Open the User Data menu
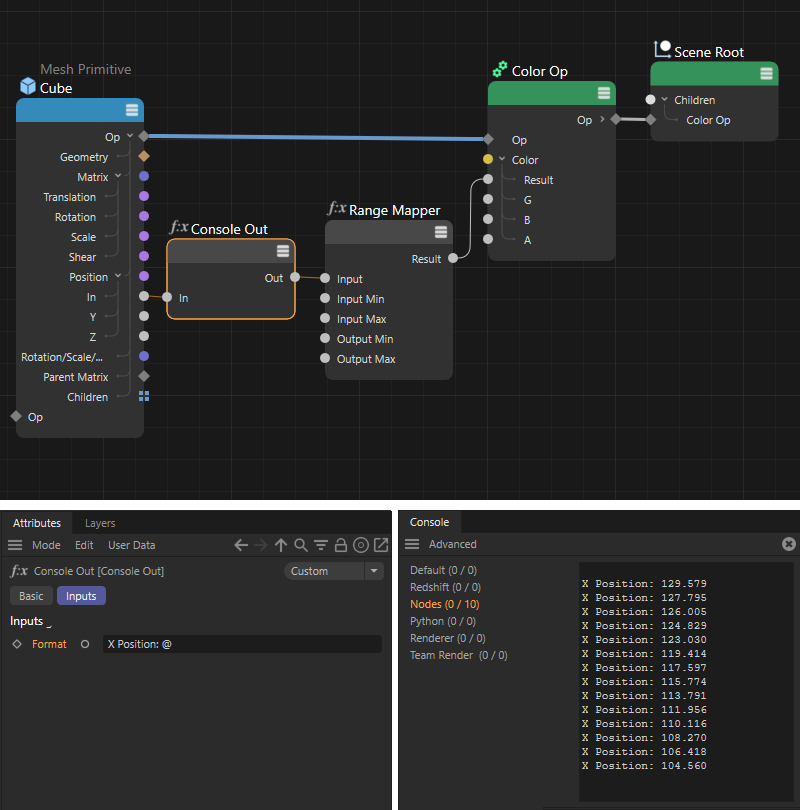 132,545
